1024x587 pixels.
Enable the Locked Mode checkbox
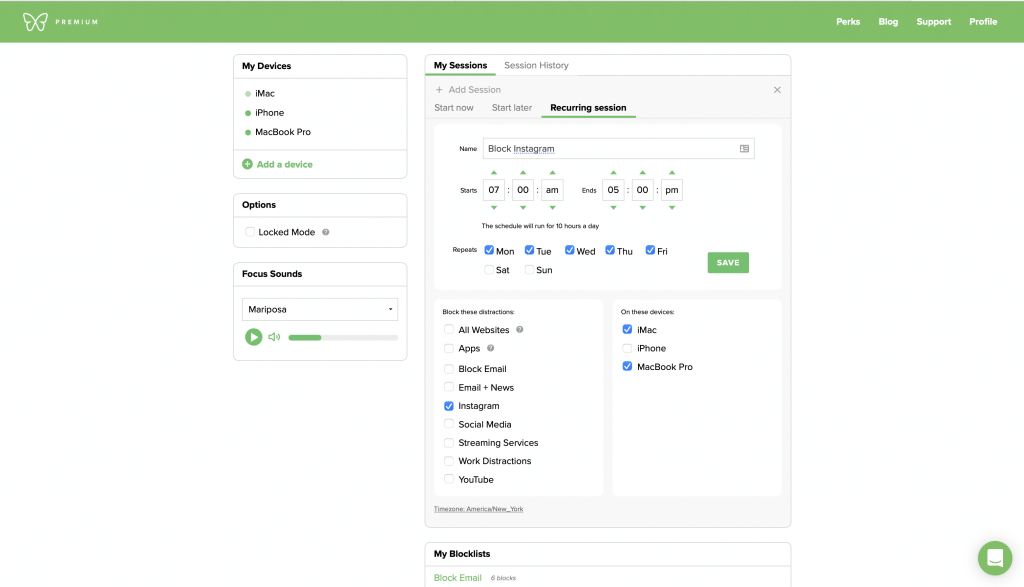250,232
